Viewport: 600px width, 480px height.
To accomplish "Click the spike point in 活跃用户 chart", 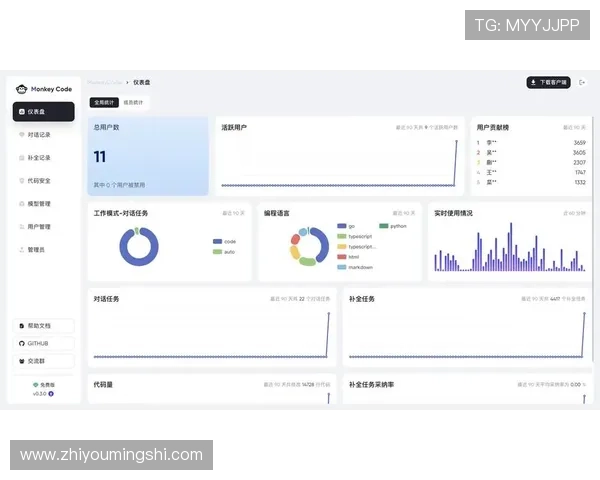I will 457,141.
